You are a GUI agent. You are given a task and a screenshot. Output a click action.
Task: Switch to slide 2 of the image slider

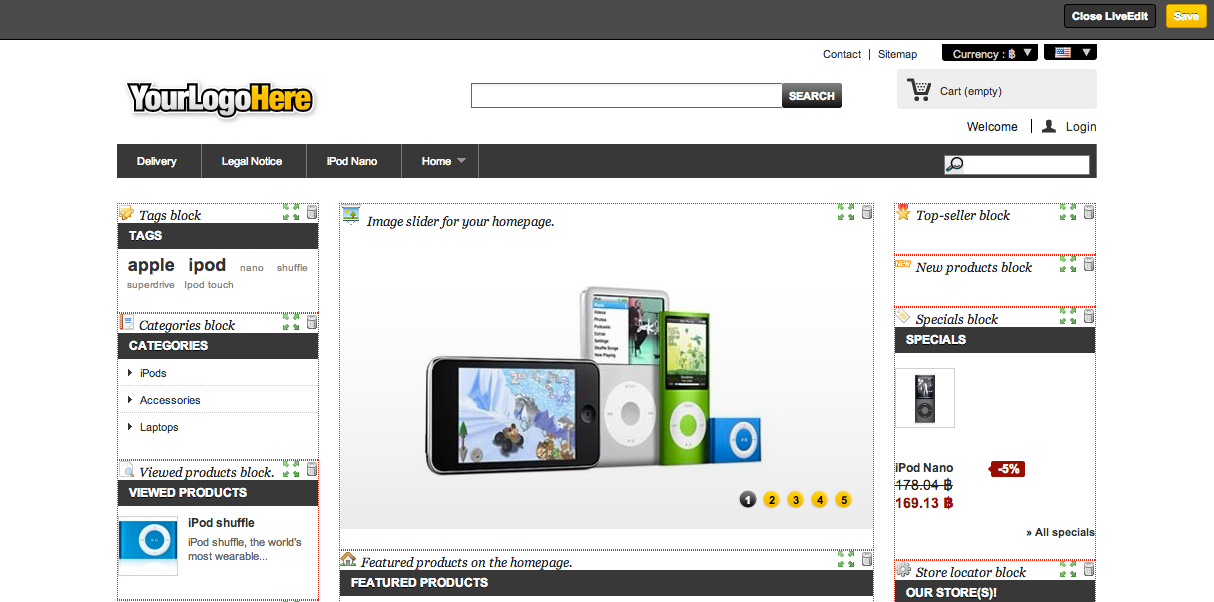771,499
